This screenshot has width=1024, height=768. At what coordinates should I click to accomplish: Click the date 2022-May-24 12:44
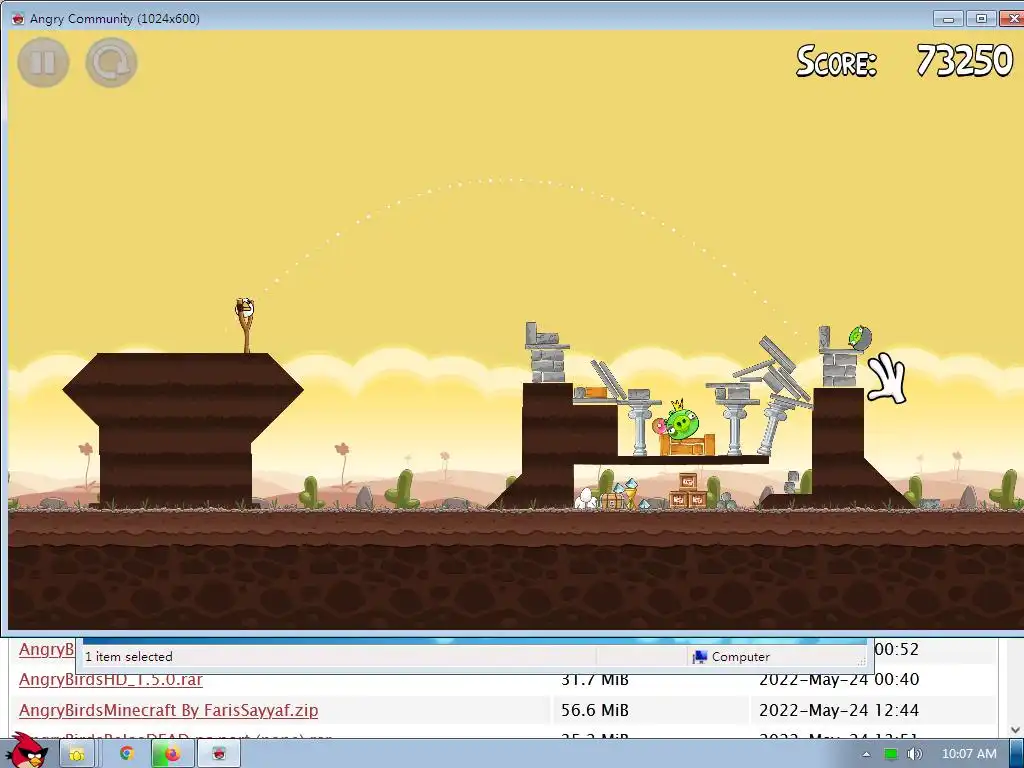click(x=839, y=710)
